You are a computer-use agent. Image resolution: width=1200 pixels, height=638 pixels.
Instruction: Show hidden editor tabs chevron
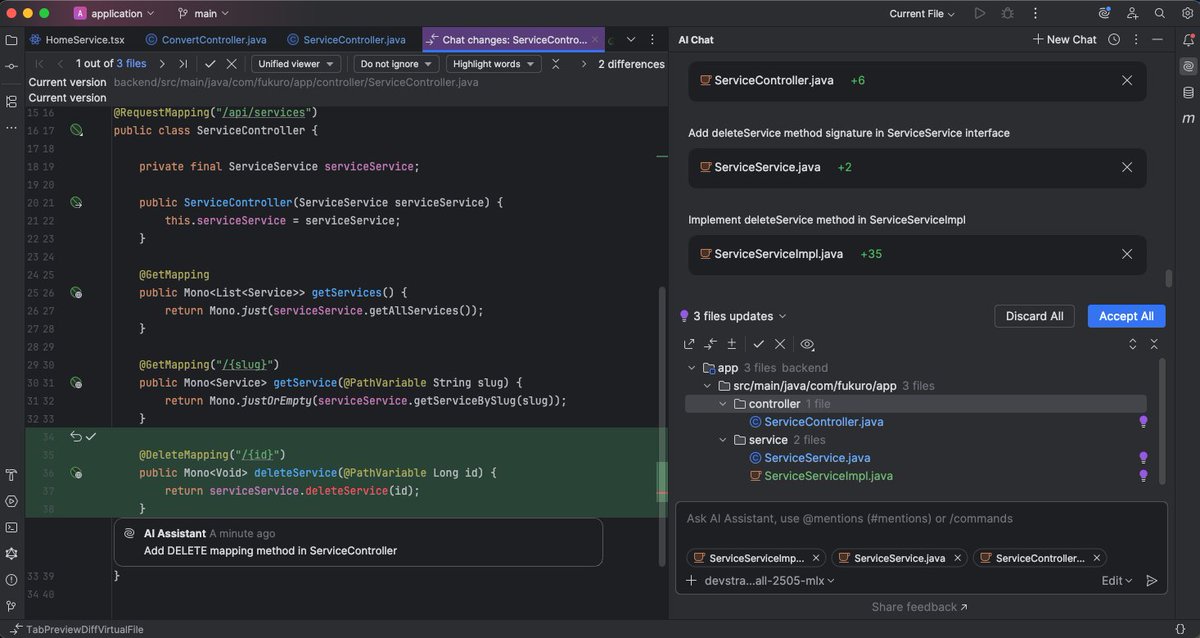click(631, 39)
